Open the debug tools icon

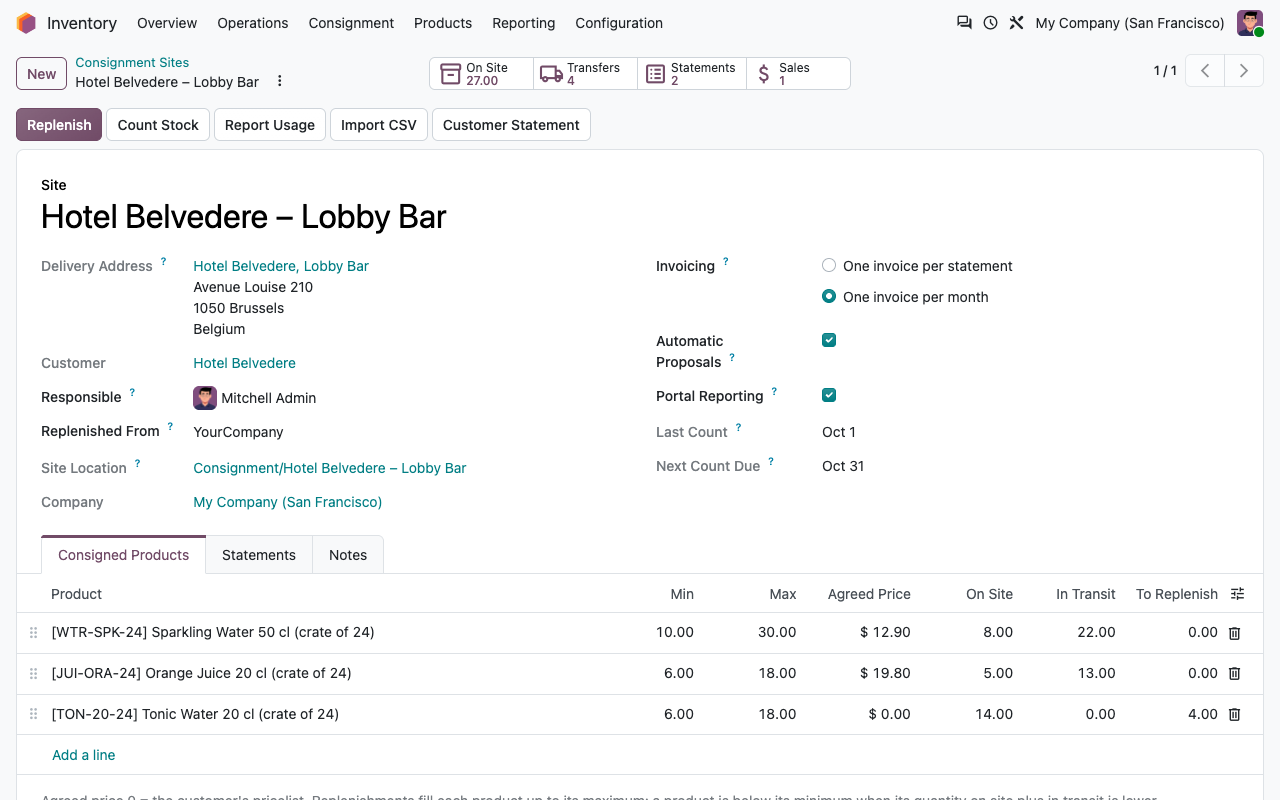[x=1016, y=23]
